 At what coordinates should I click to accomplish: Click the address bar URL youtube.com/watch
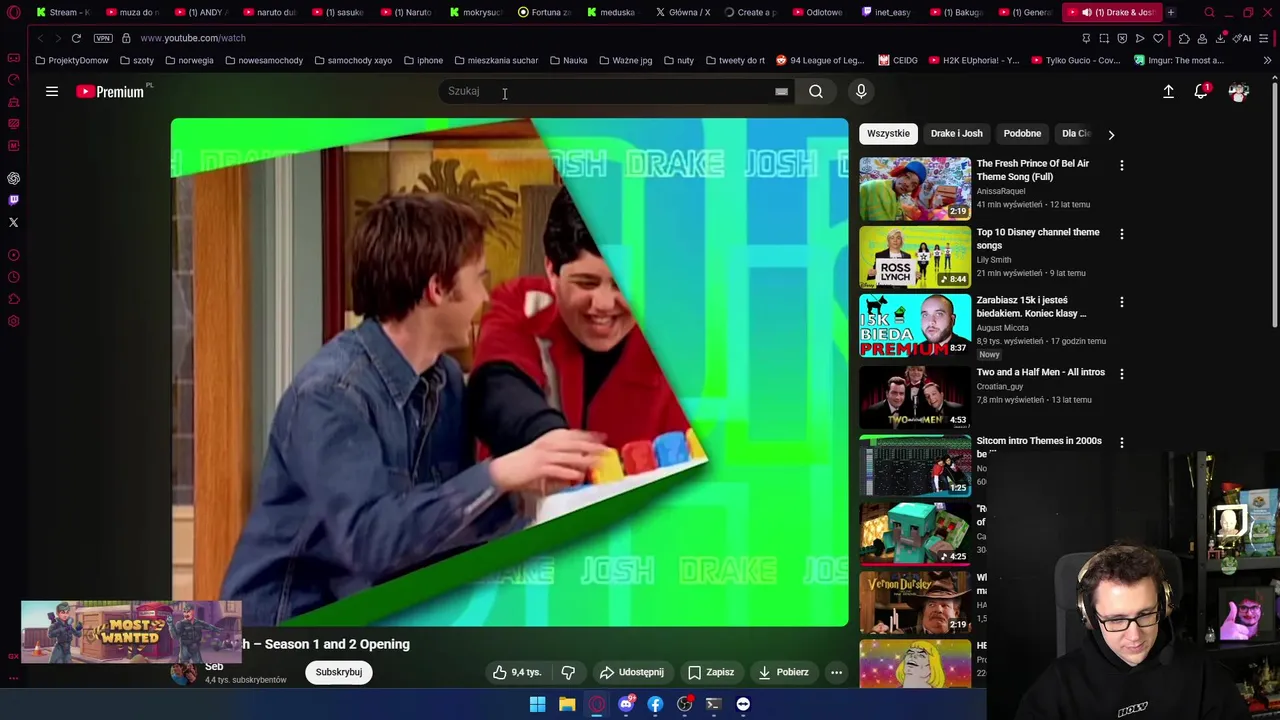(x=193, y=38)
